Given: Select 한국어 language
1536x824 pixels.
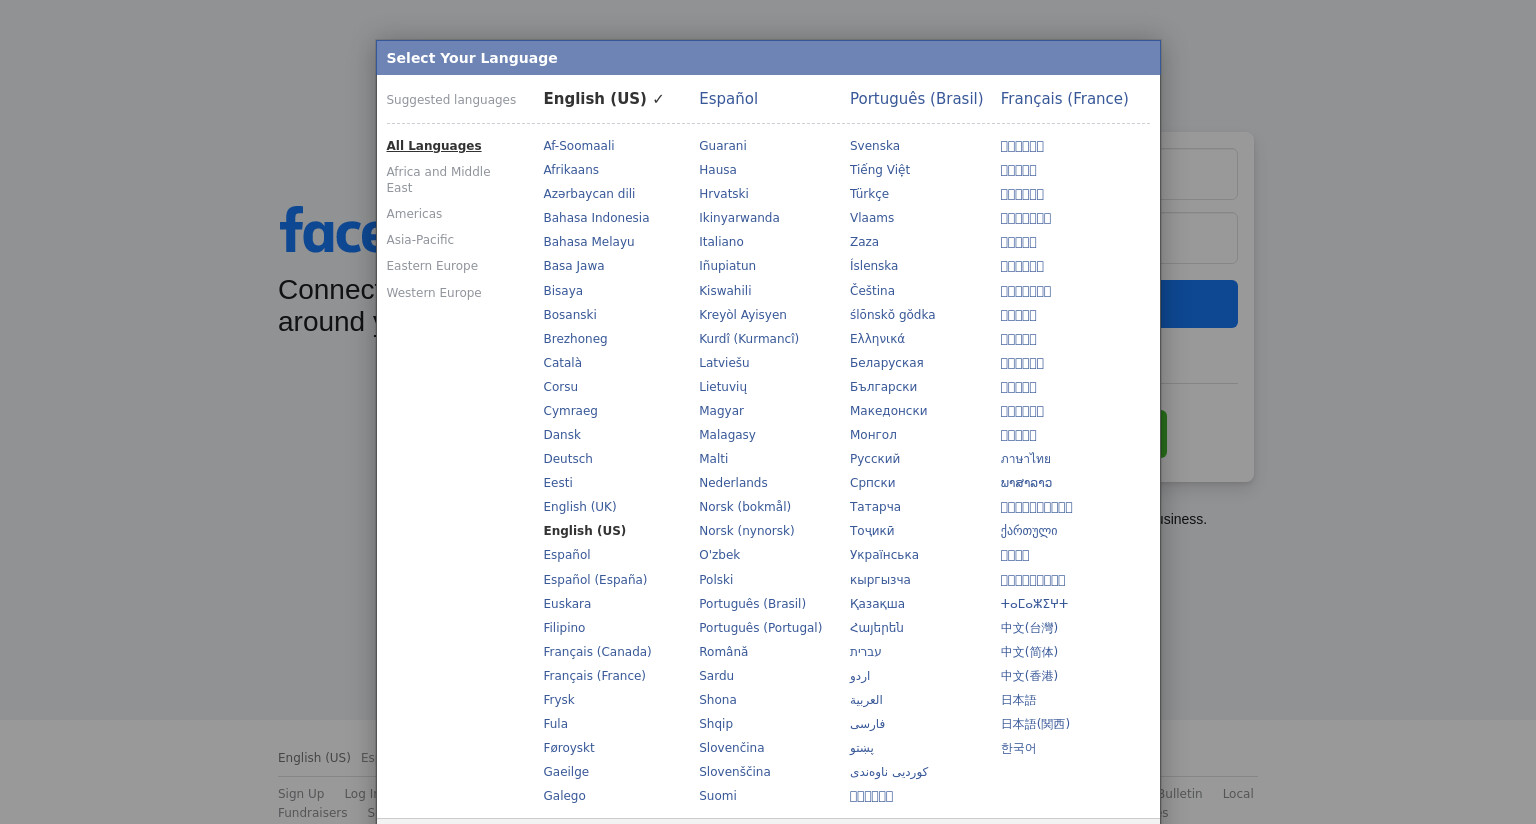Looking at the screenshot, I should click(1018, 748).
